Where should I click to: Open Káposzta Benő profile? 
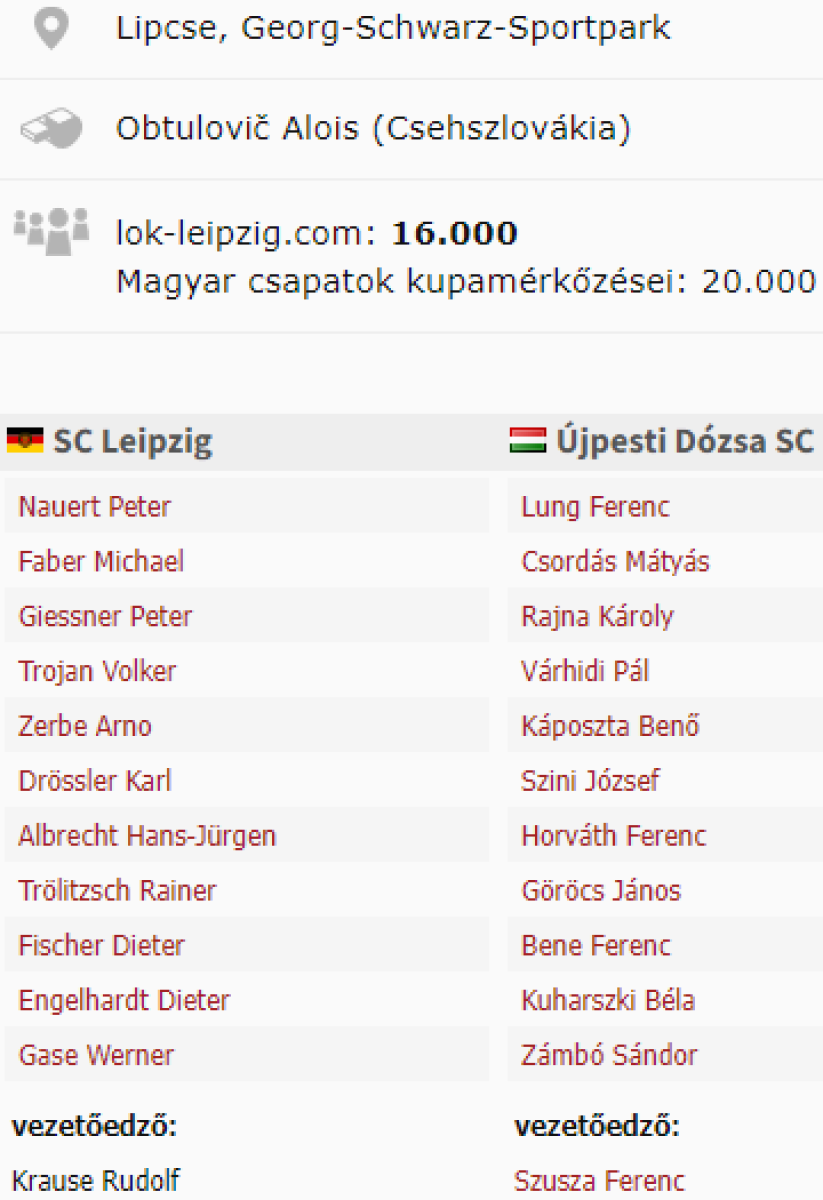610,726
